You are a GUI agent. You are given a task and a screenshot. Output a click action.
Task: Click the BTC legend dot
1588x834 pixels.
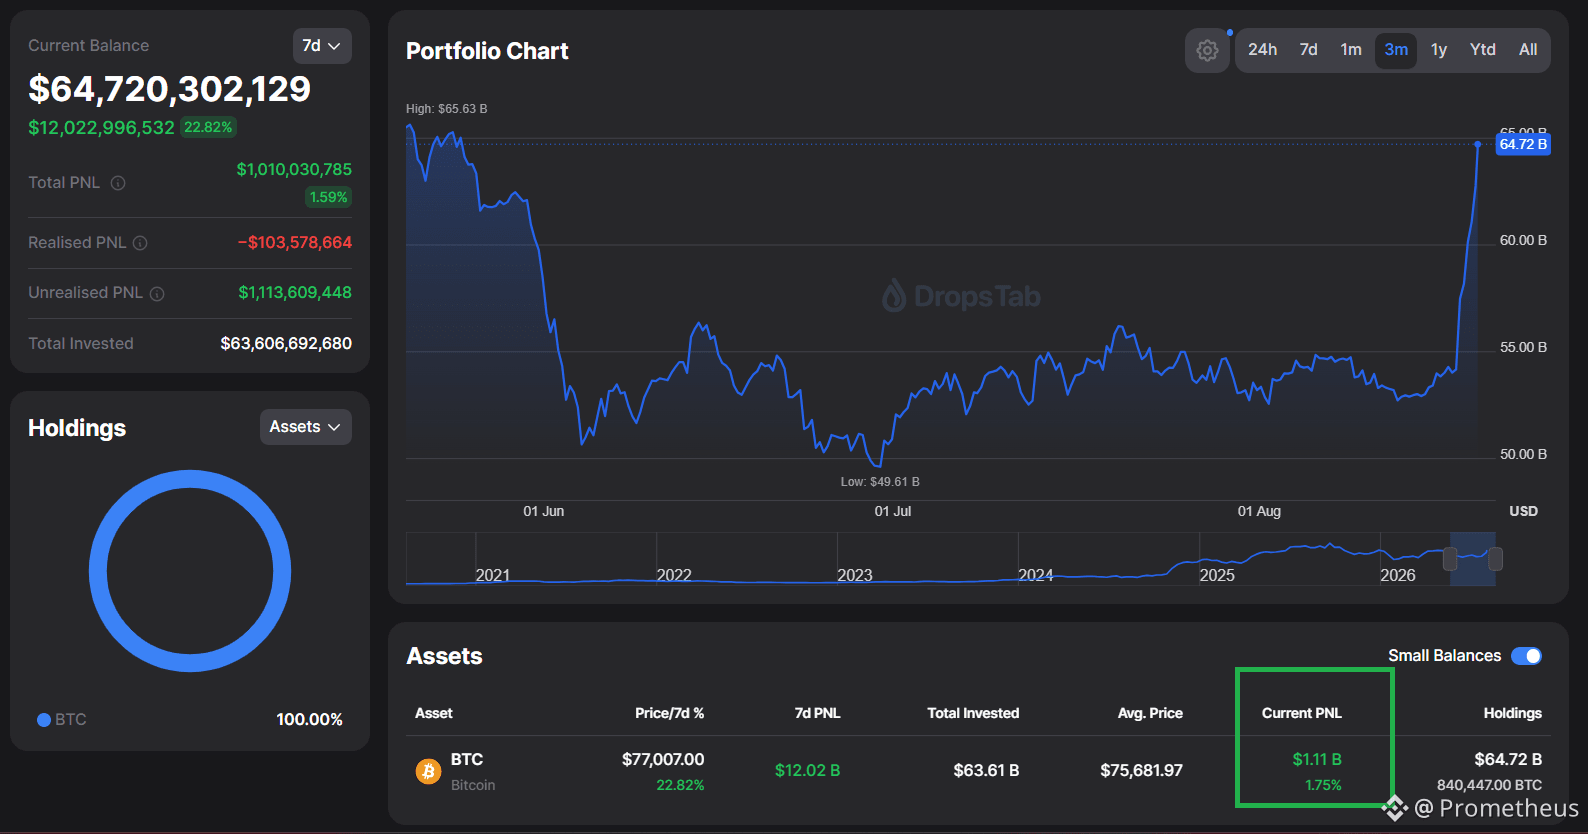click(44, 720)
